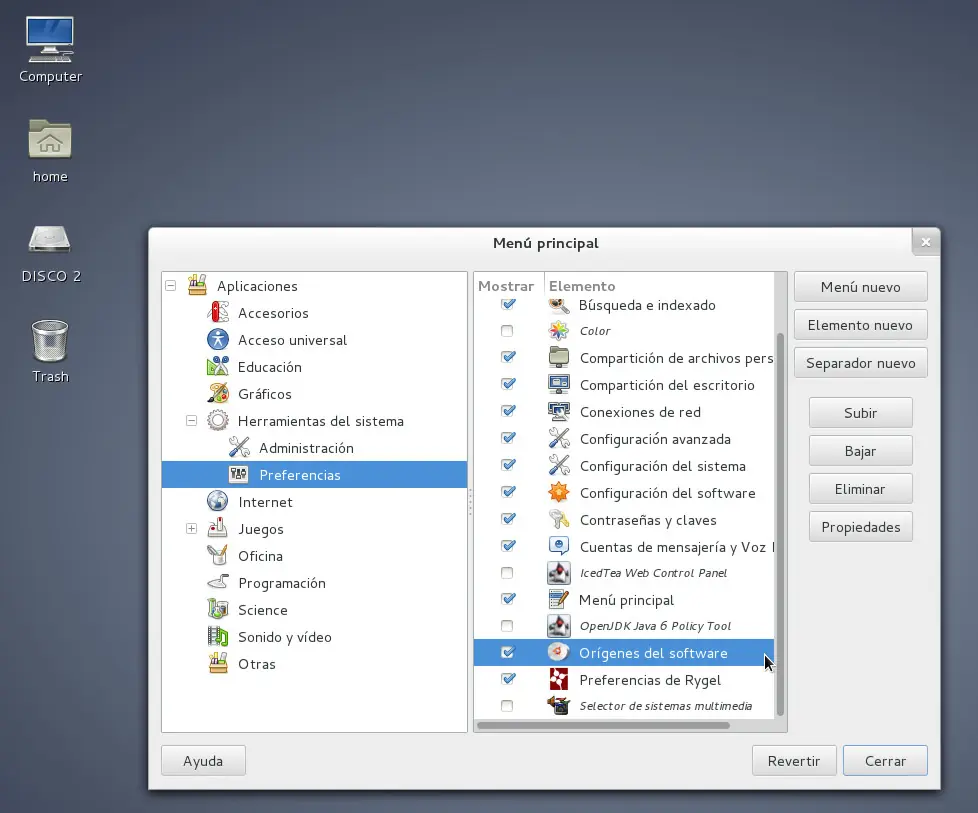
Task: Click the Educación category icon
Action: pos(218,366)
